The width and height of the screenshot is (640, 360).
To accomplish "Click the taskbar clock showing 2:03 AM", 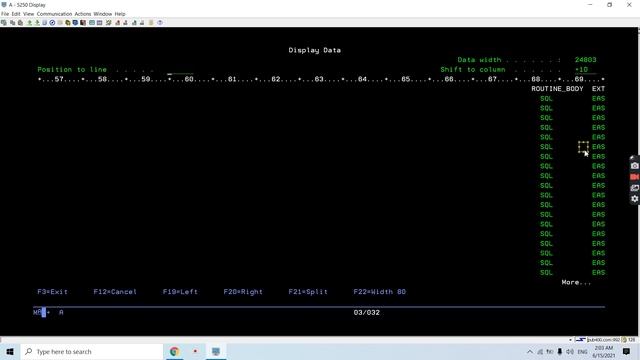I will (604, 351).
